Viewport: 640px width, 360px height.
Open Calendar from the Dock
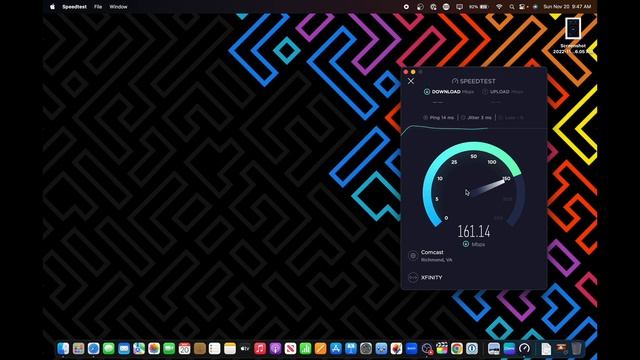click(x=184, y=349)
